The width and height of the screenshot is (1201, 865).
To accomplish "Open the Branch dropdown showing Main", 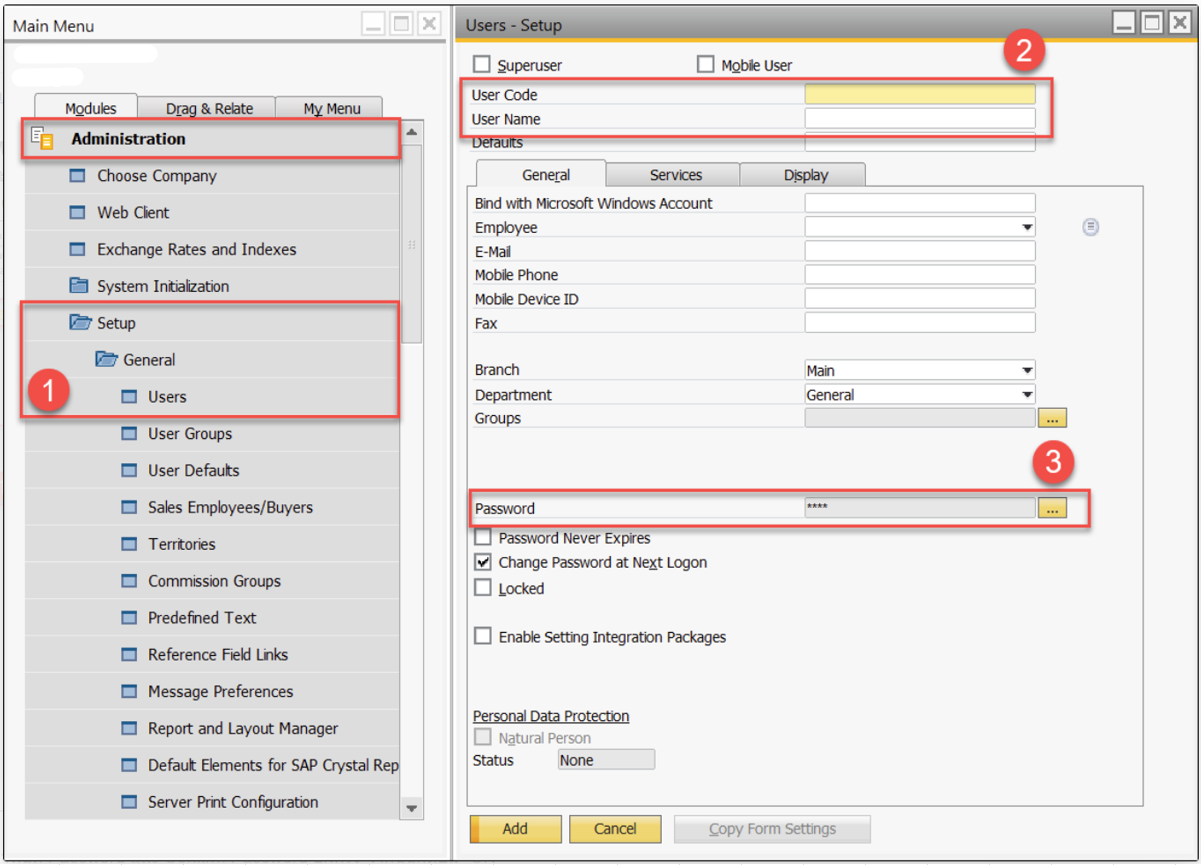I will point(1027,371).
